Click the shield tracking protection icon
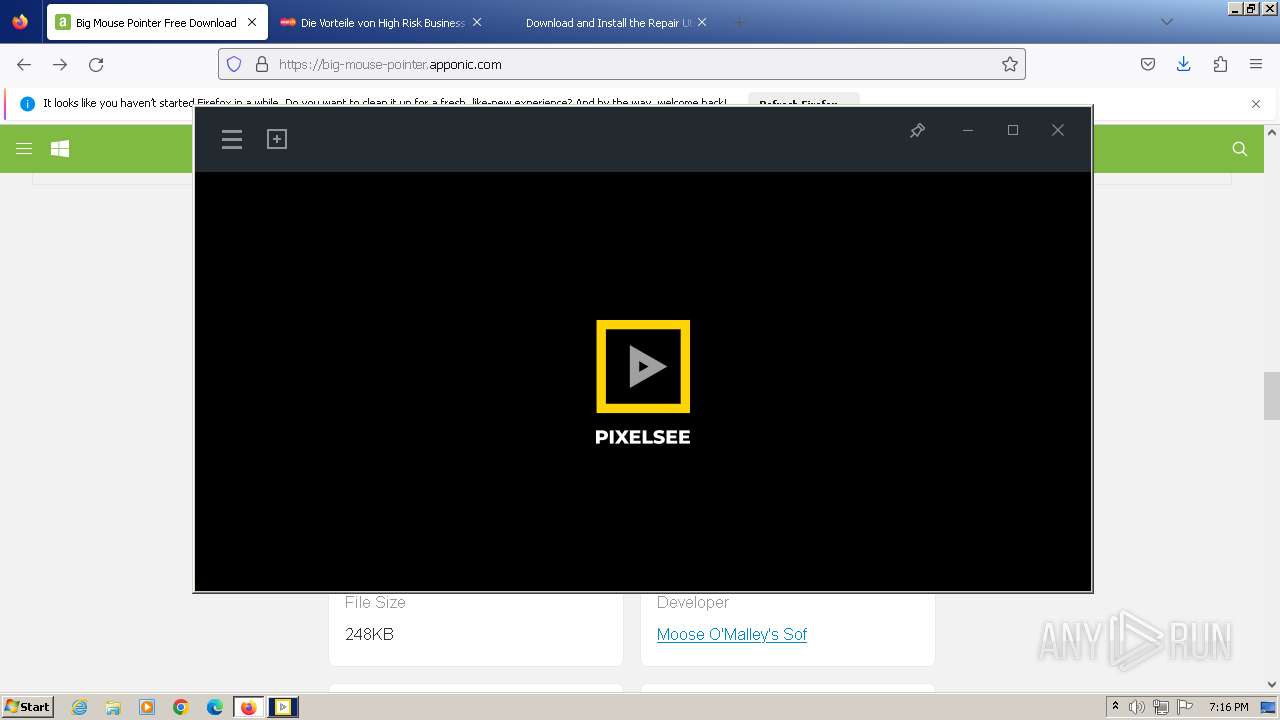The height and width of the screenshot is (720, 1280). click(x=234, y=64)
